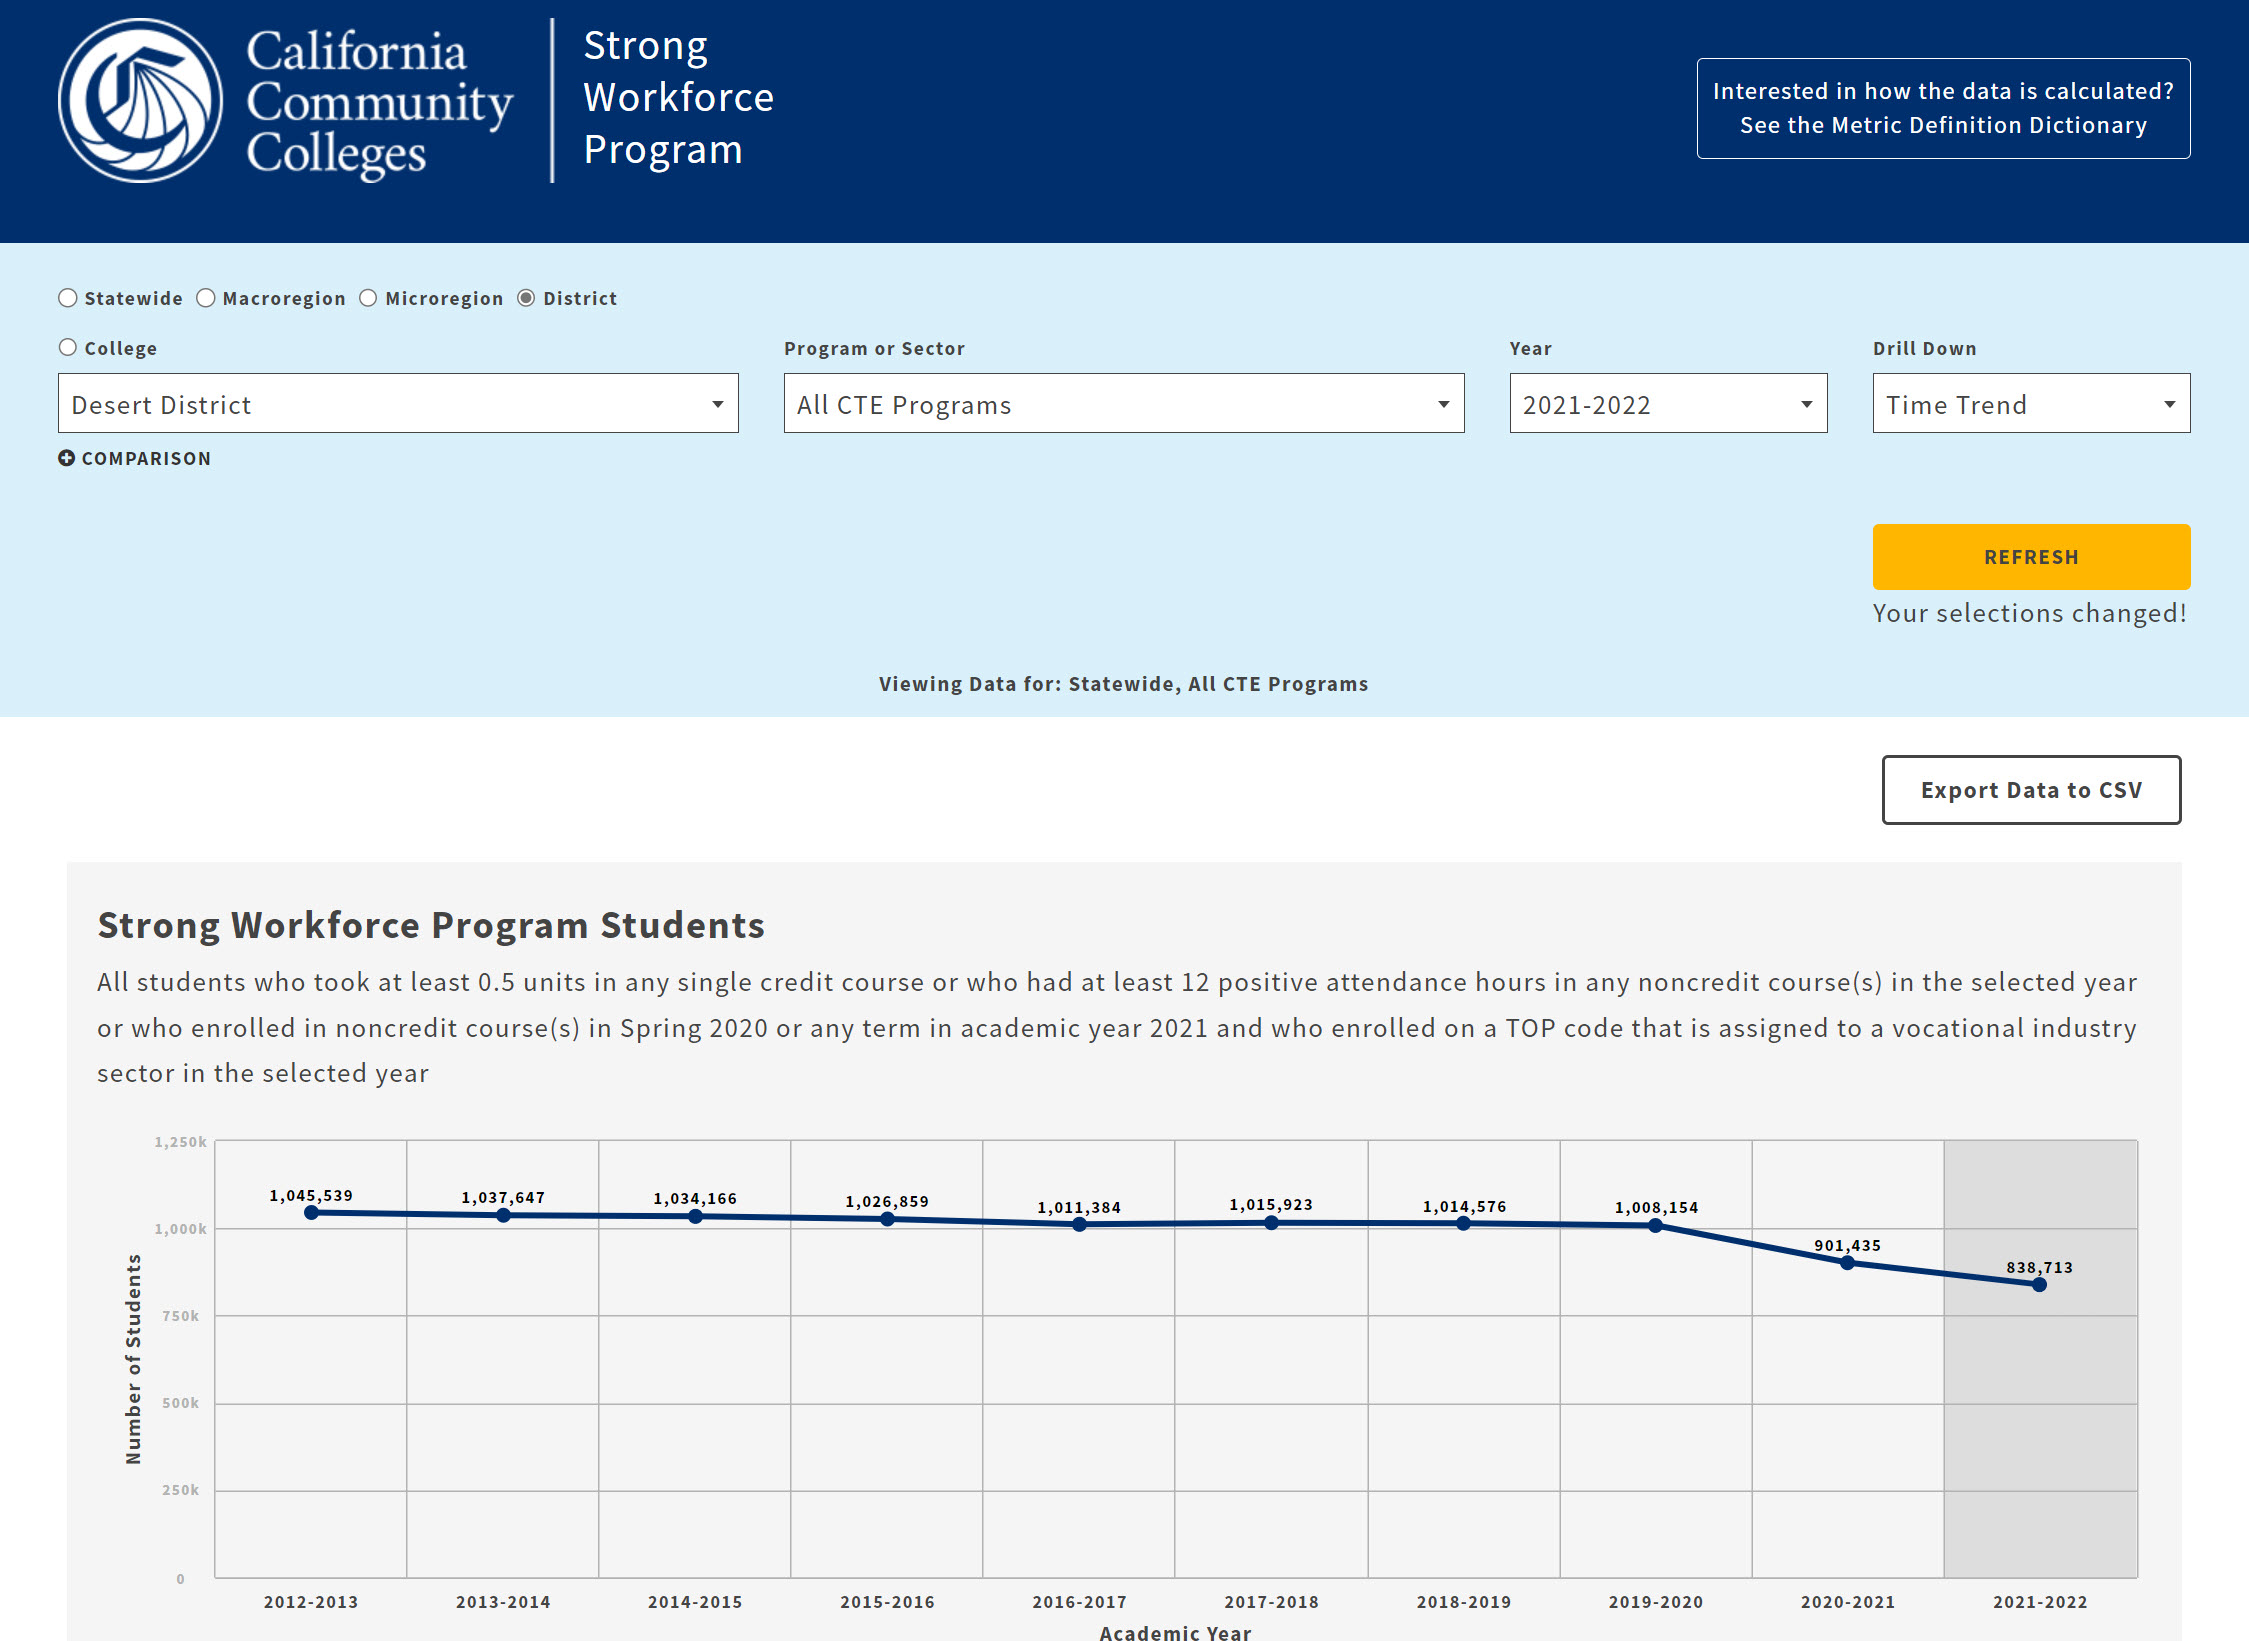Open the Year dropdown showing 2021-2022
Viewport: 2249px width, 1641px height.
[x=1668, y=403]
